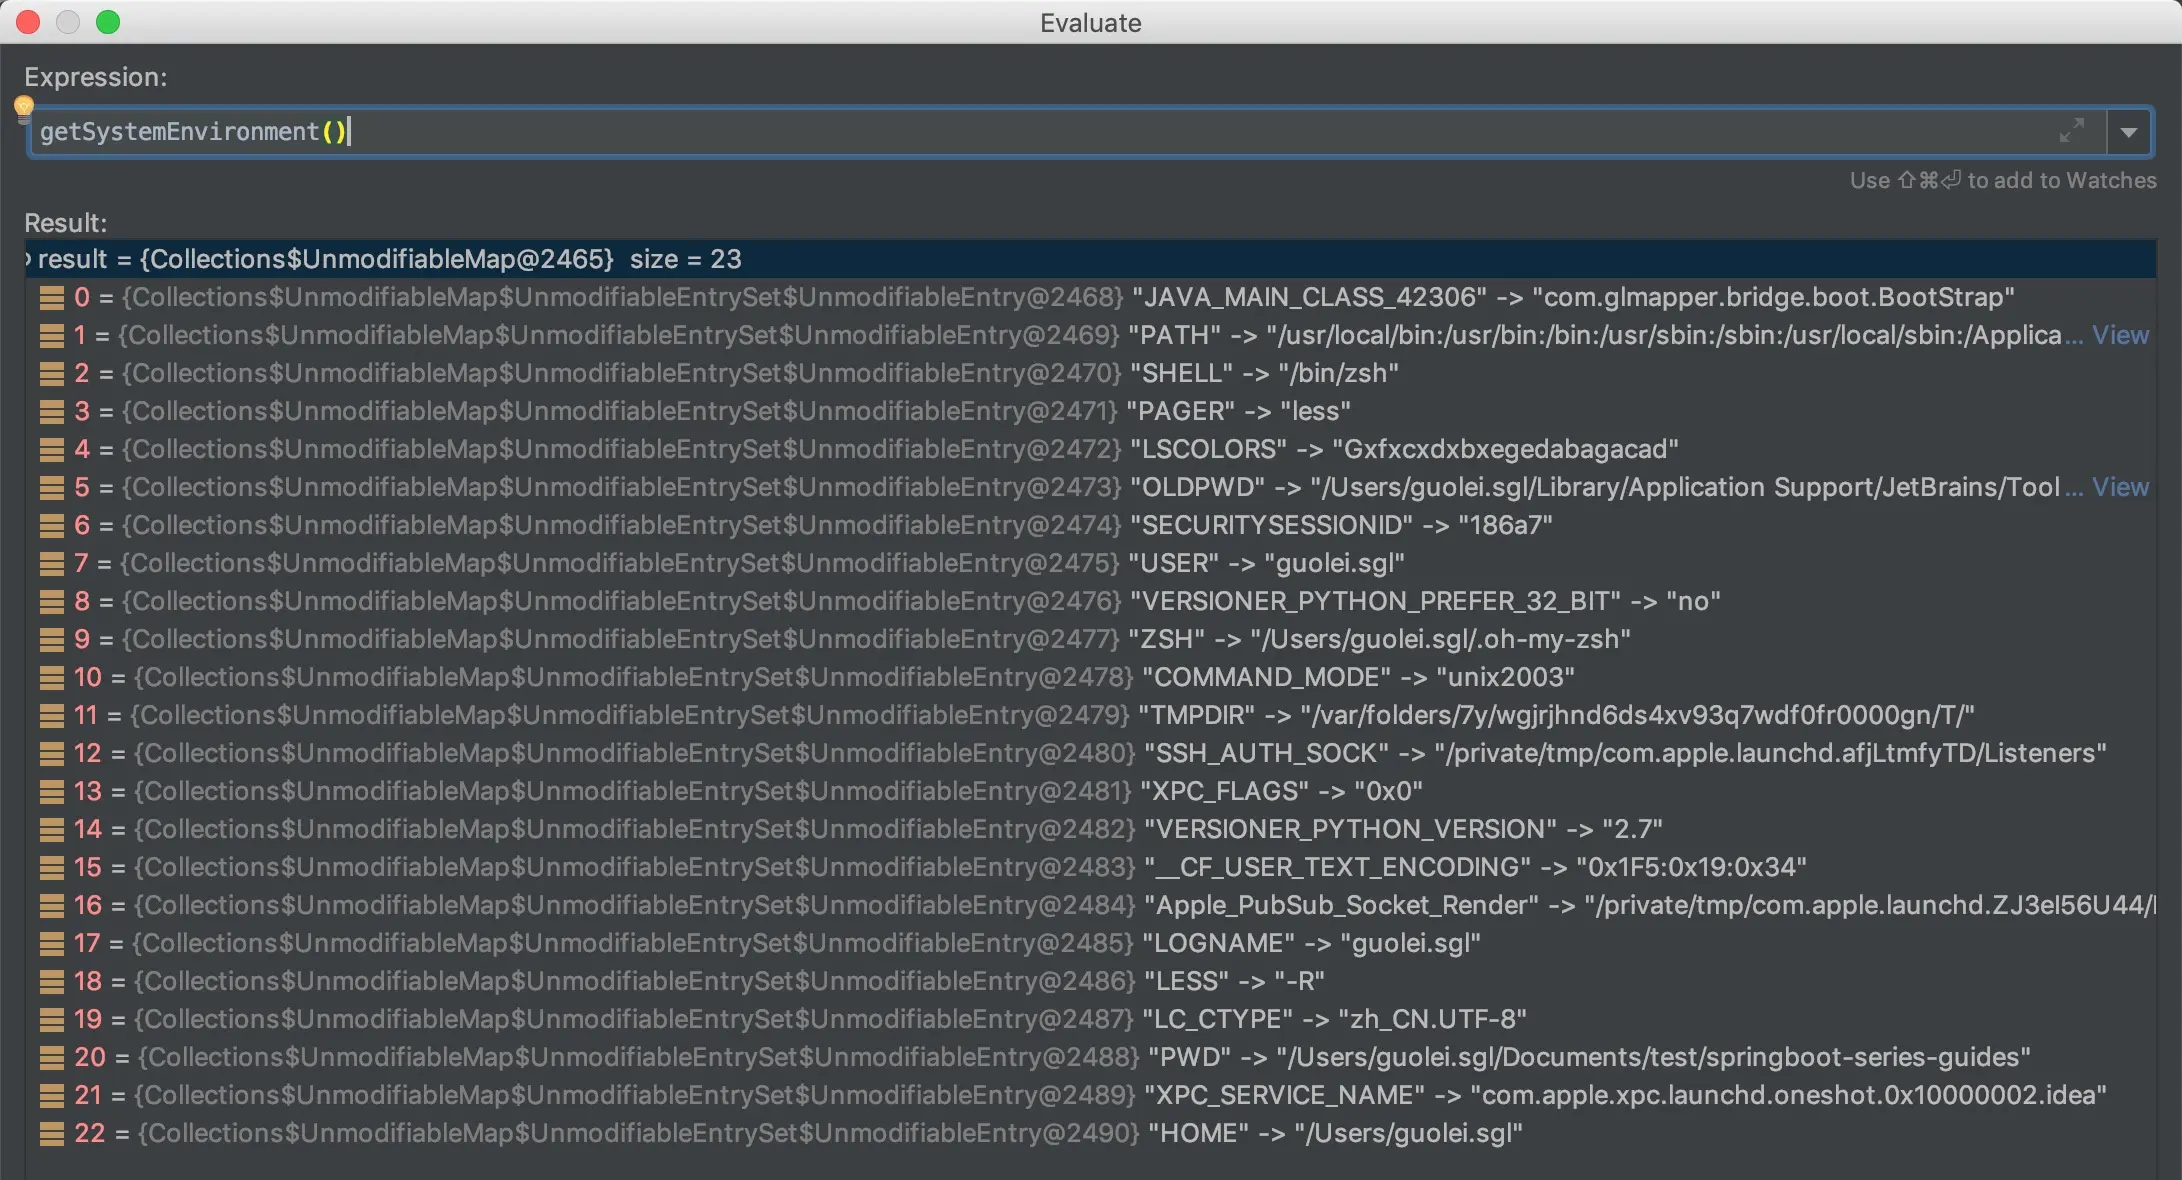Collapse the result root node arrow

[x=29, y=259]
